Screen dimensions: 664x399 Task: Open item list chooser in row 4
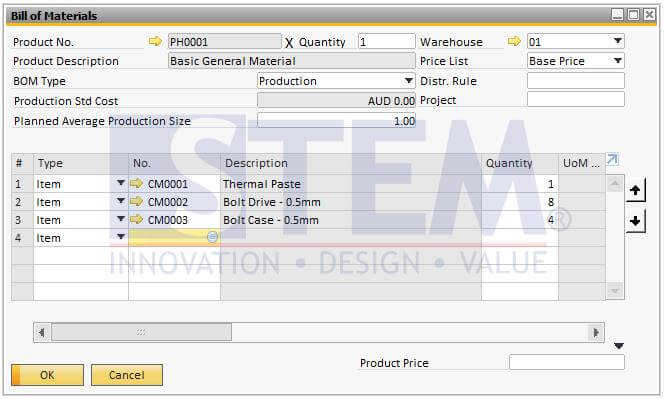coord(213,237)
